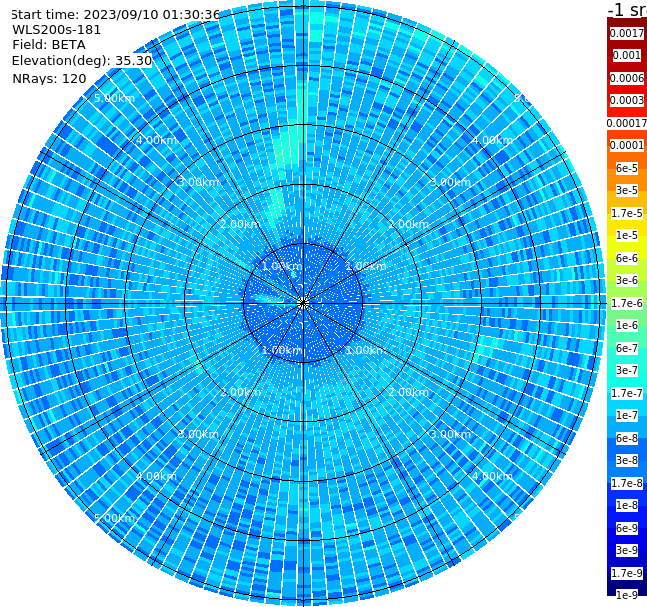
Task: Select the upper-right 4.00km range ring label
Action: (x=492, y=140)
